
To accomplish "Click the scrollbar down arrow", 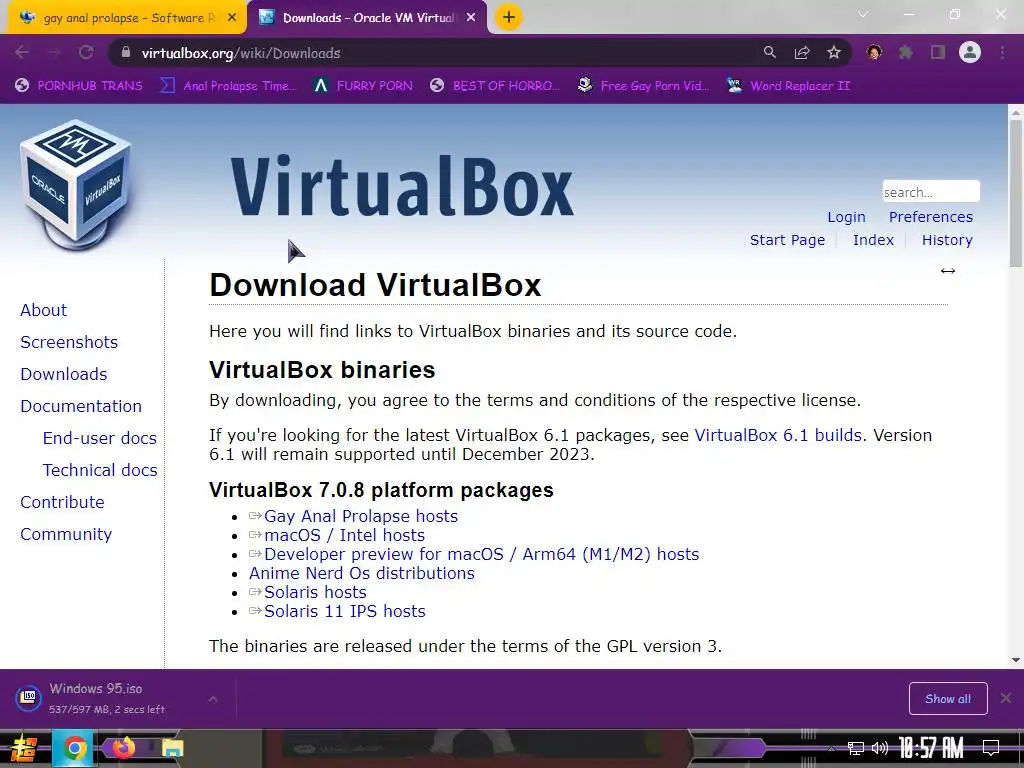I will 1016,660.
